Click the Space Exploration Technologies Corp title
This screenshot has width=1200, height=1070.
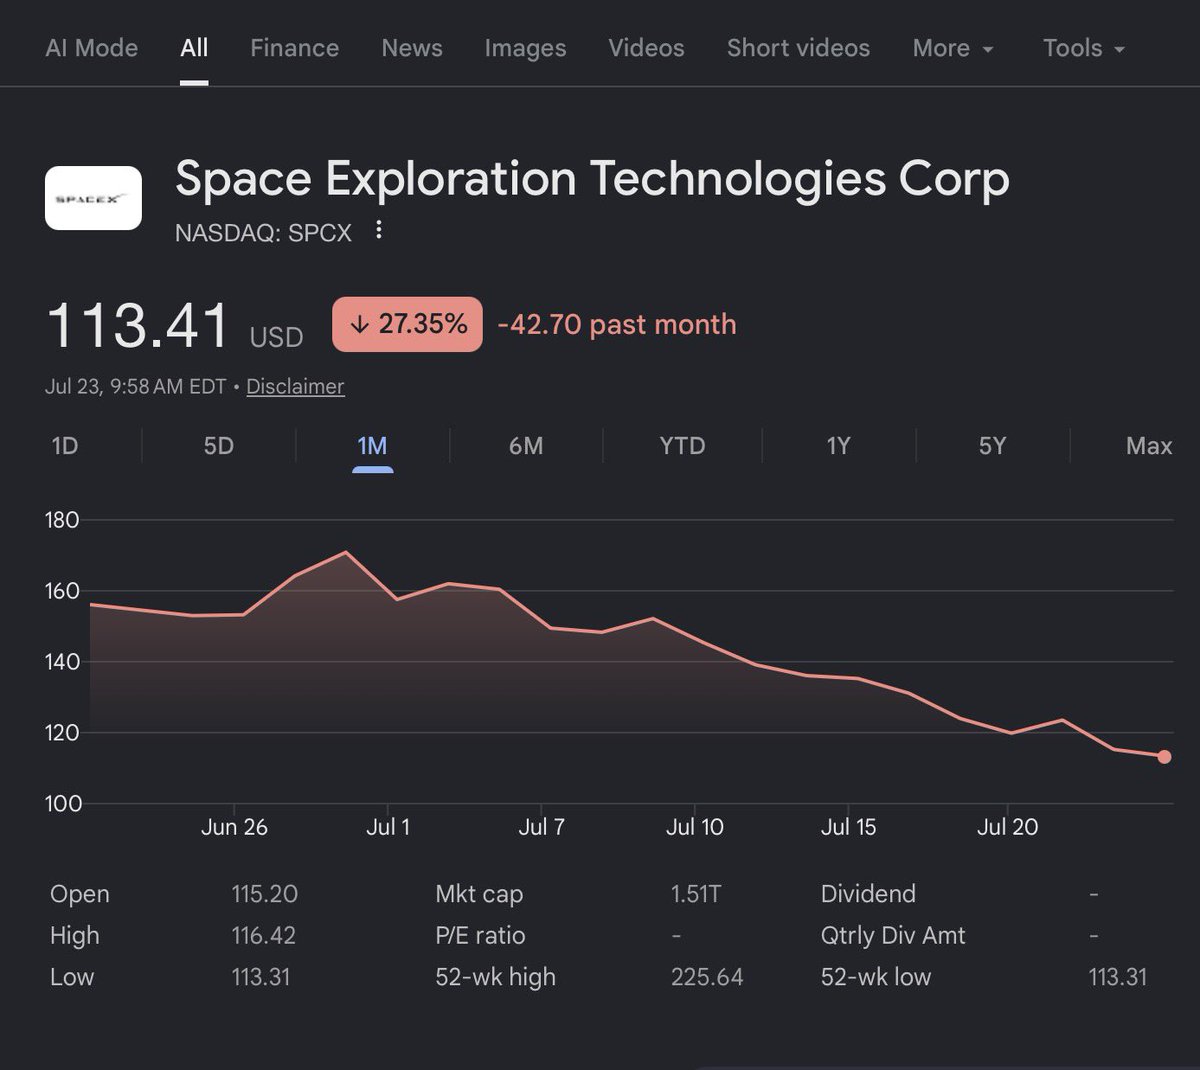click(x=592, y=180)
